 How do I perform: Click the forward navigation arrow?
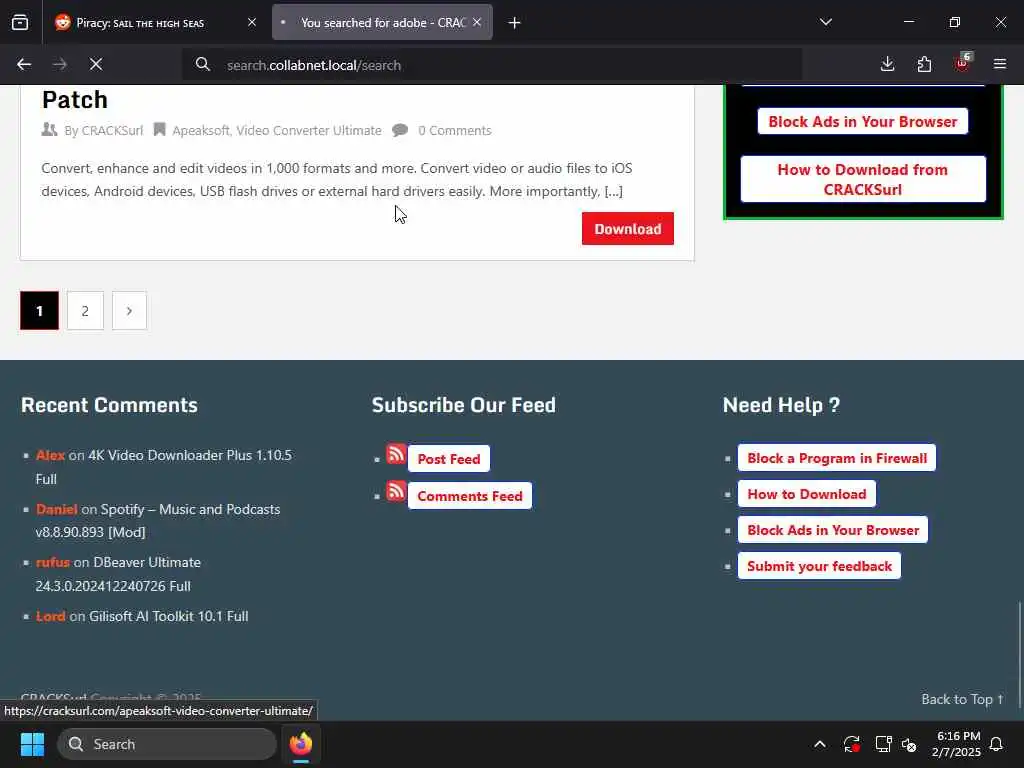pos(60,64)
